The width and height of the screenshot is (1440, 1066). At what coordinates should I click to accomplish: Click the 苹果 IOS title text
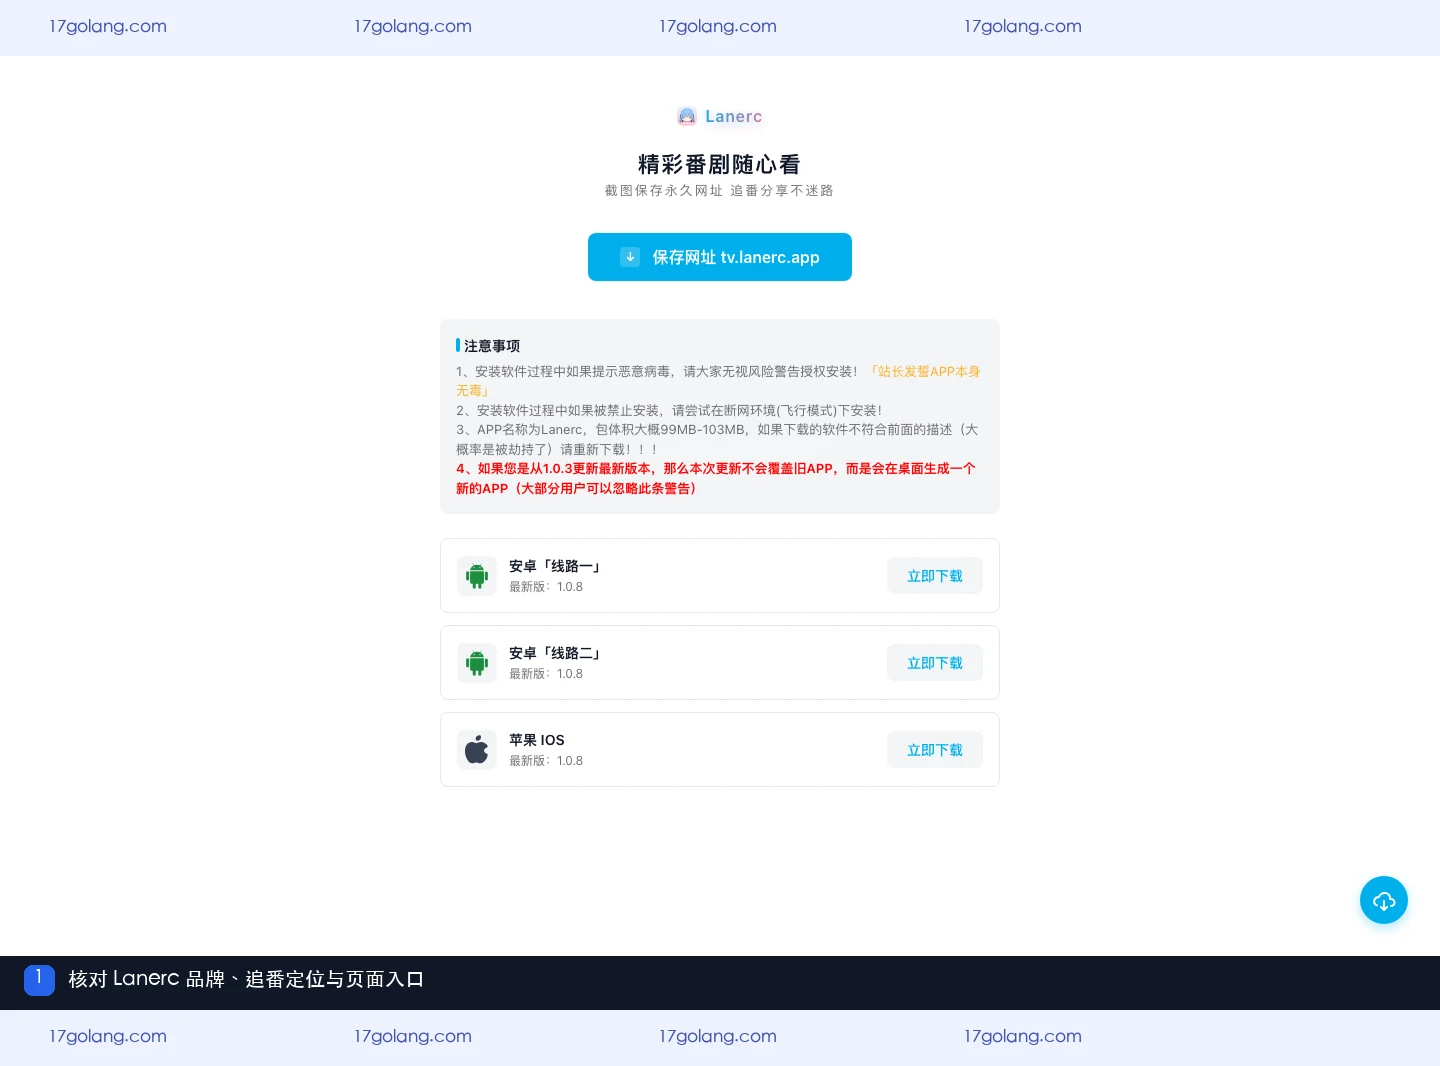point(537,740)
